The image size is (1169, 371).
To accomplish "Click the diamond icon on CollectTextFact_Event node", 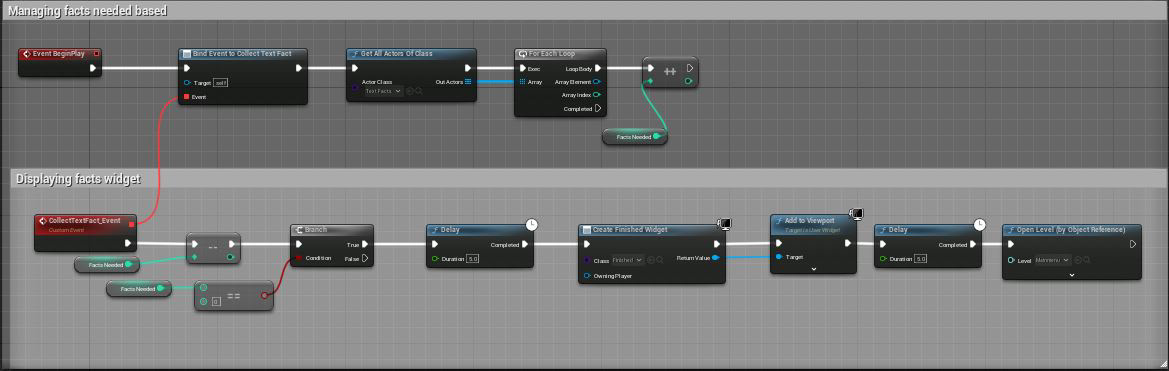I will coord(42,221).
